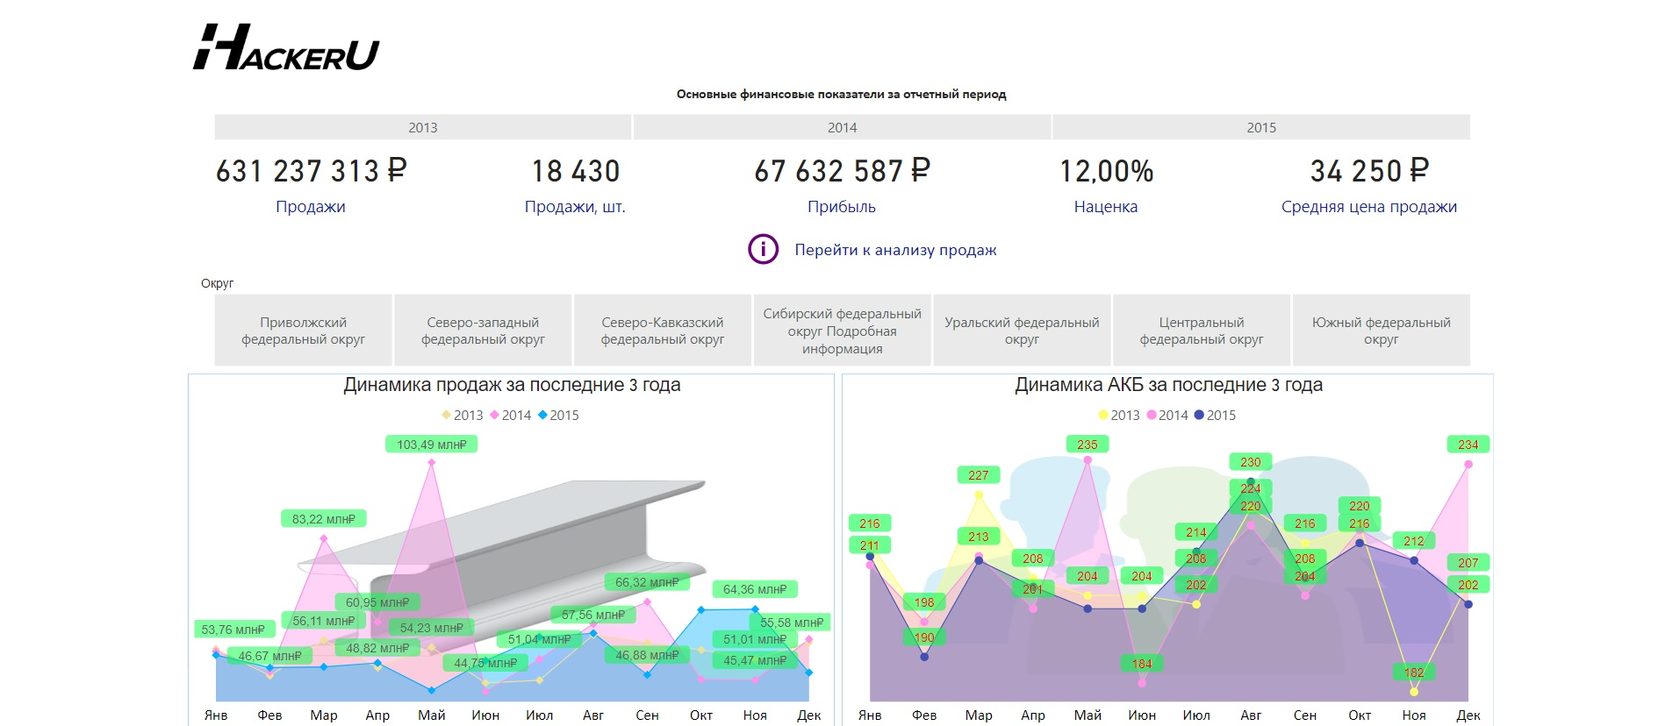1680x726 pixels.
Task: Click the Прибыль label
Action: [x=842, y=207]
